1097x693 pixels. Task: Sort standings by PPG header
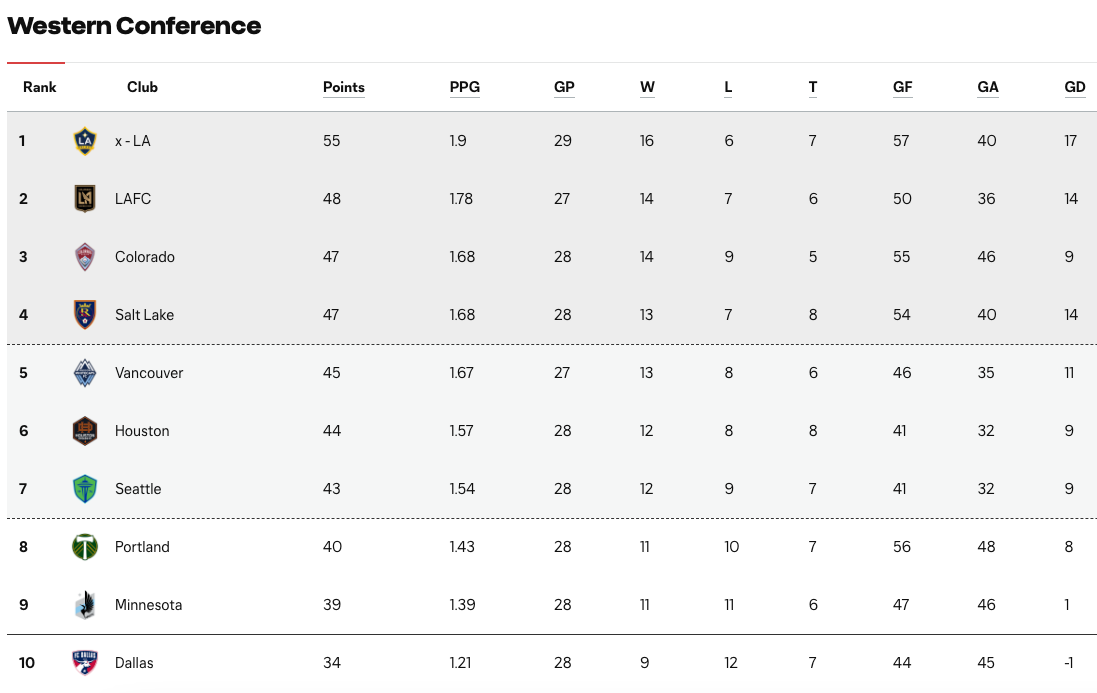[465, 87]
